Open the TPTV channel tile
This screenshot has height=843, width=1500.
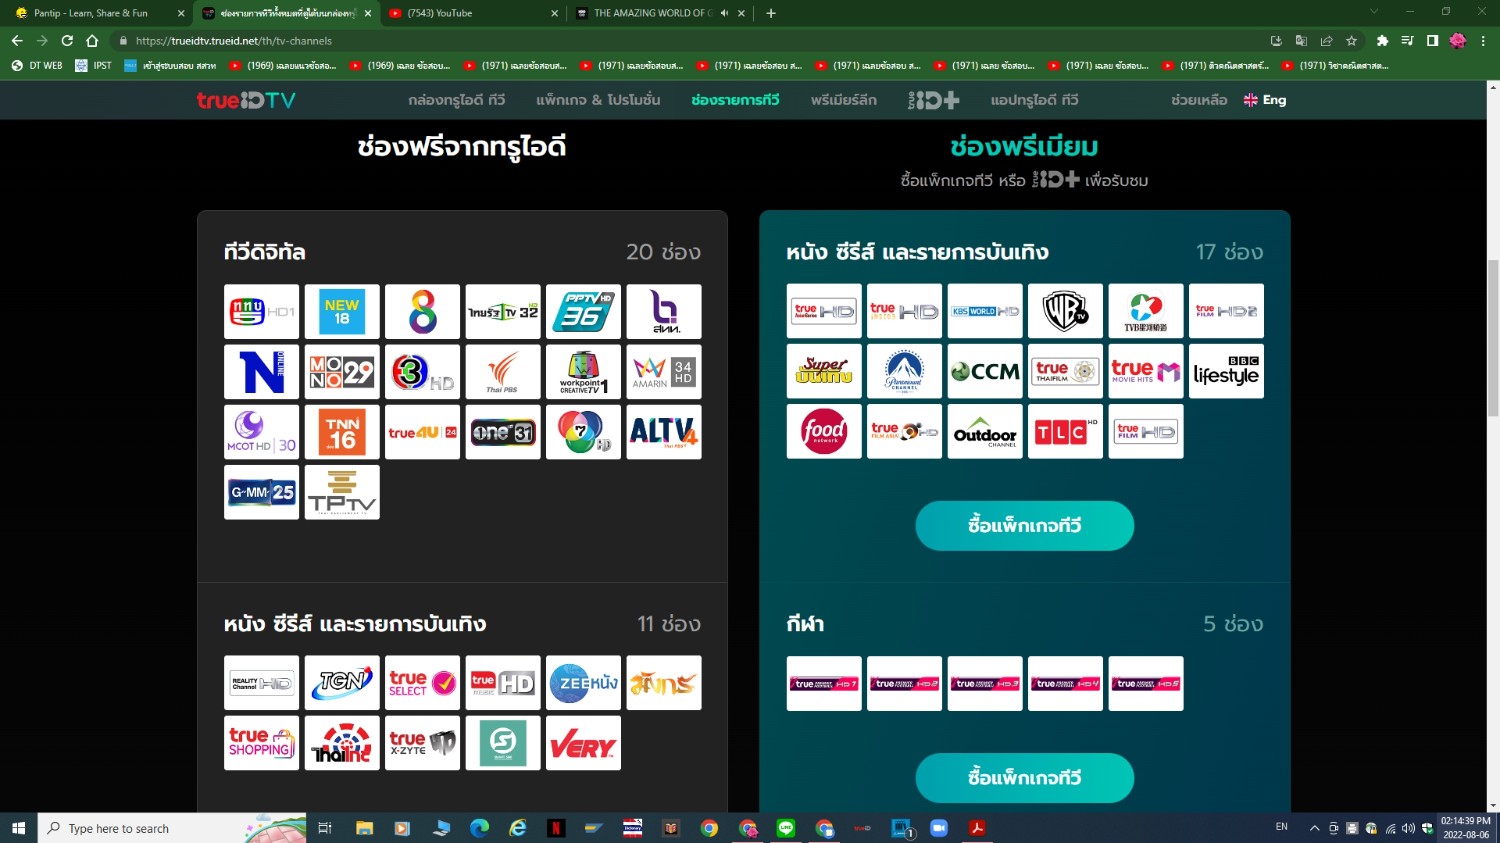click(342, 492)
